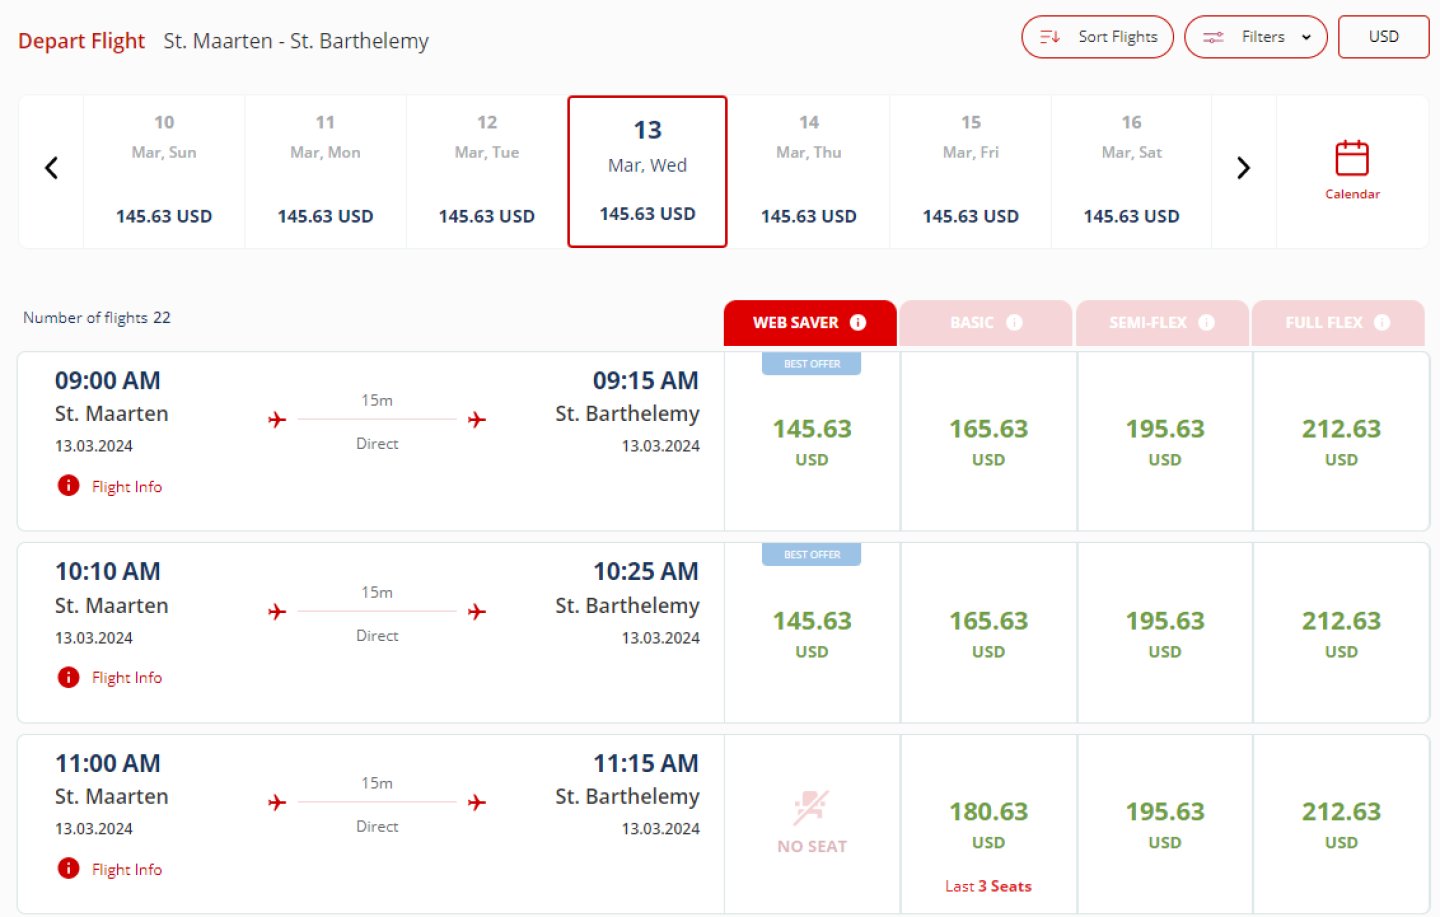Screen dimensions: 1440x917
Task: Click the BASIC fare info icon
Action: coord(1015,322)
